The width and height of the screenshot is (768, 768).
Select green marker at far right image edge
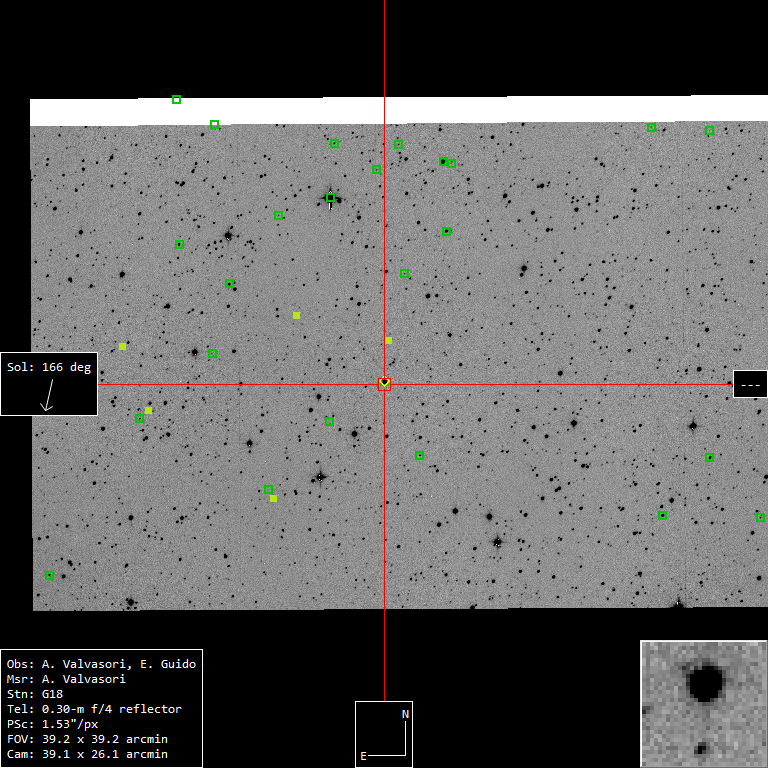(760, 517)
